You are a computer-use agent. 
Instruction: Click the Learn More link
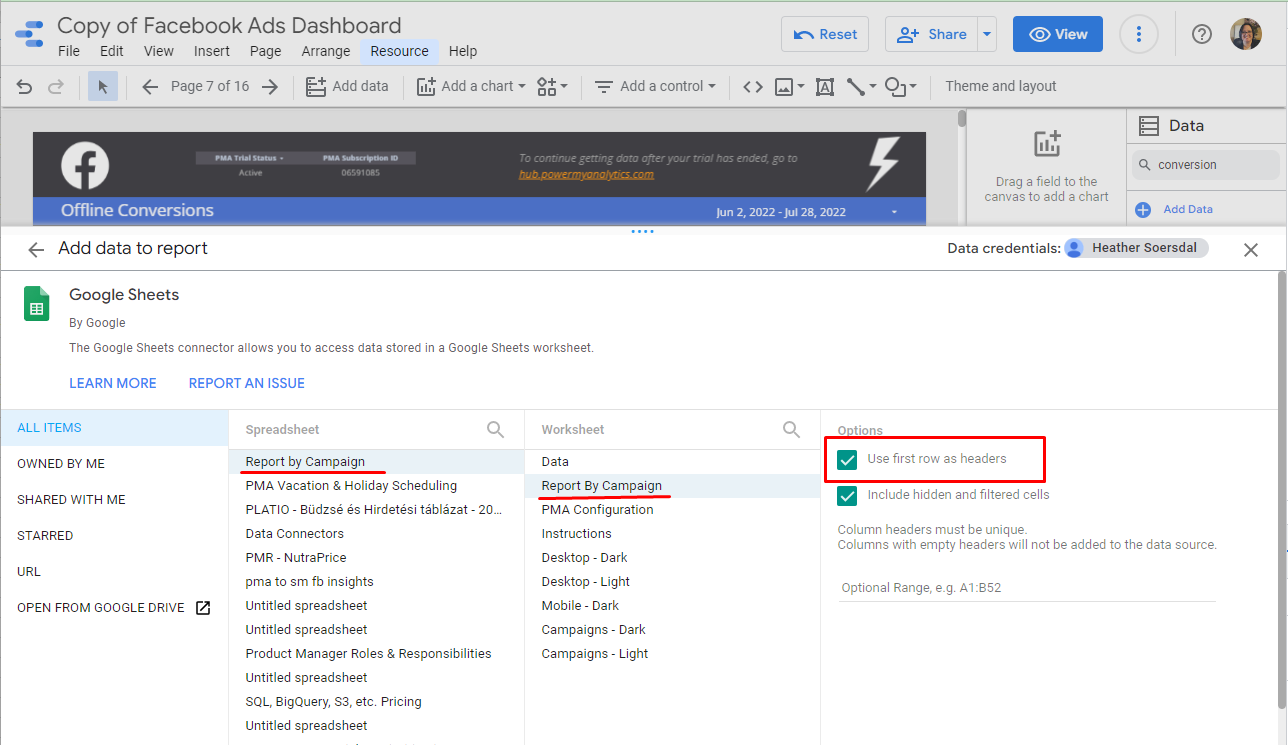[x=113, y=383]
